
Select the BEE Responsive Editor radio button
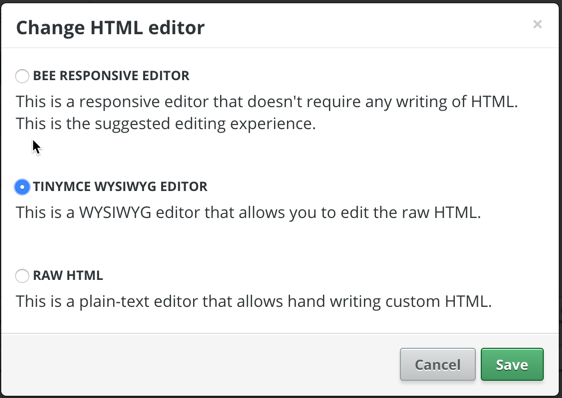(x=22, y=76)
